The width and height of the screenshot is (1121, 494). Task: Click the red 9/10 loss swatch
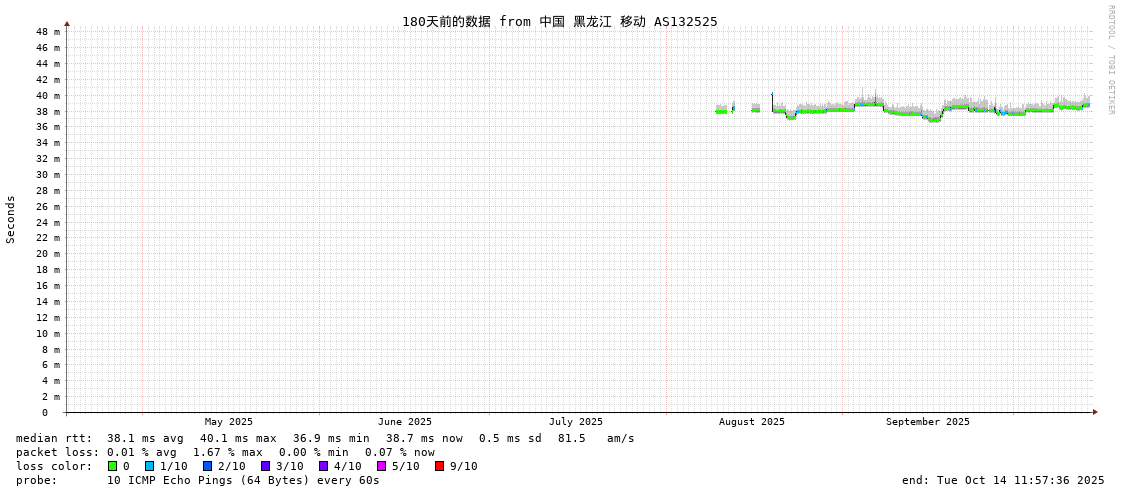pyautogui.click(x=439, y=466)
